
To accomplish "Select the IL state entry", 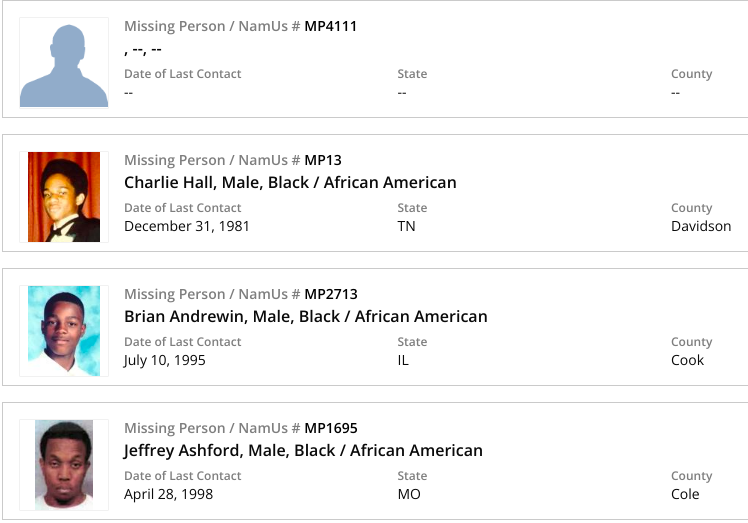I will coord(403,360).
